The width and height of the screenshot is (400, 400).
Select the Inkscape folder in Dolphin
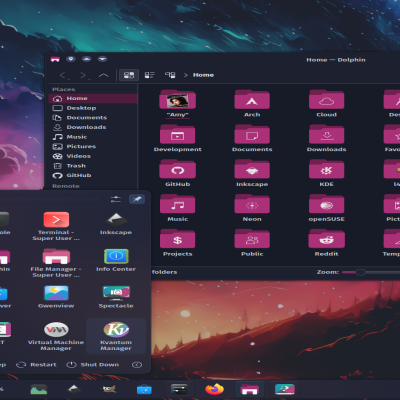(x=252, y=169)
